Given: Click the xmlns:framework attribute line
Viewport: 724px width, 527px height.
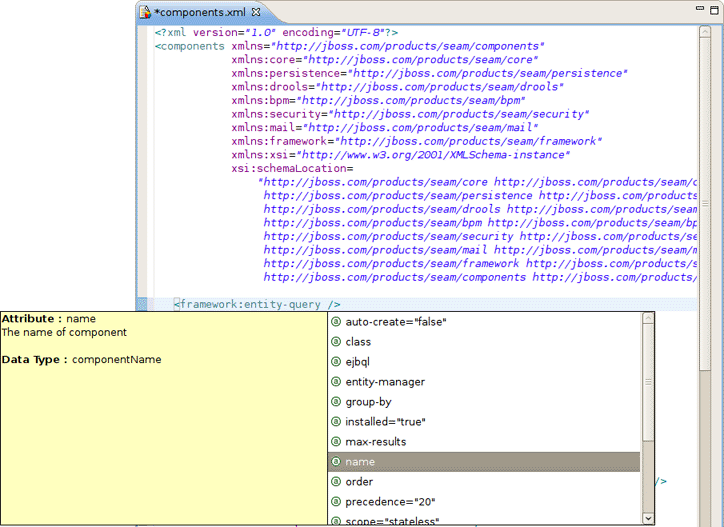Looking at the screenshot, I should click(416, 141).
